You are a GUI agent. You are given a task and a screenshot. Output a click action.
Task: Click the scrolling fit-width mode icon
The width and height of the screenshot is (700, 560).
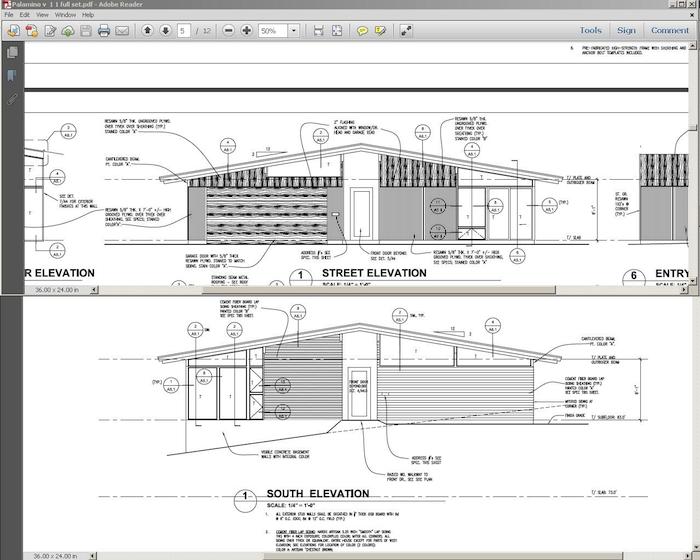point(318,31)
